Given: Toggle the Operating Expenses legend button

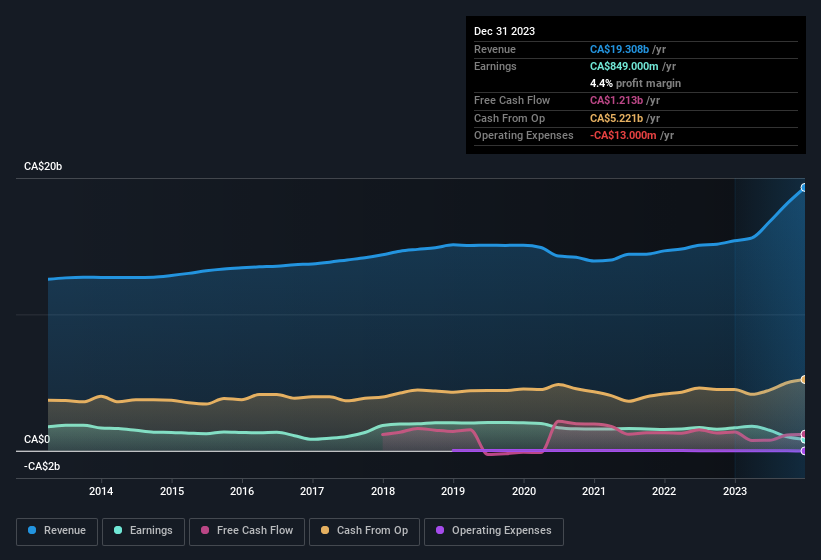Looking at the screenshot, I should 494,531.
